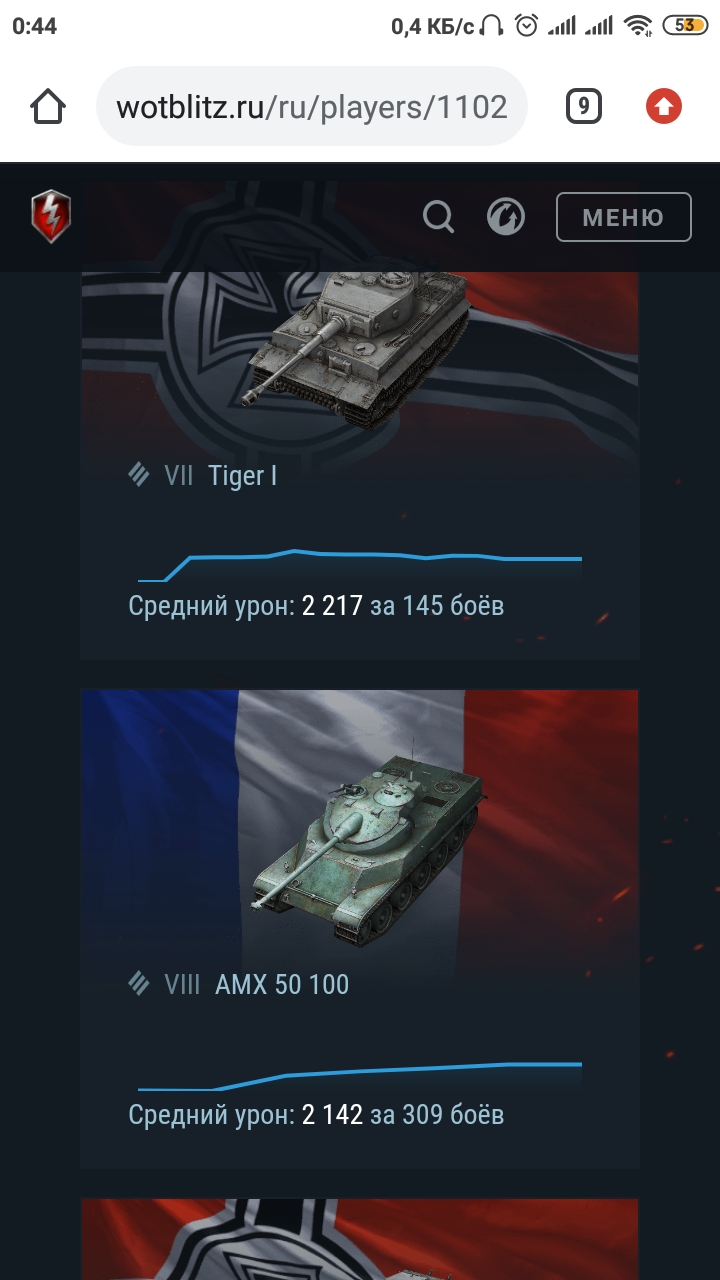Select the AMX 50 100 tank name
Image resolution: width=720 pixels, height=1280 pixels.
pyautogui.click(x=282, y=984)
